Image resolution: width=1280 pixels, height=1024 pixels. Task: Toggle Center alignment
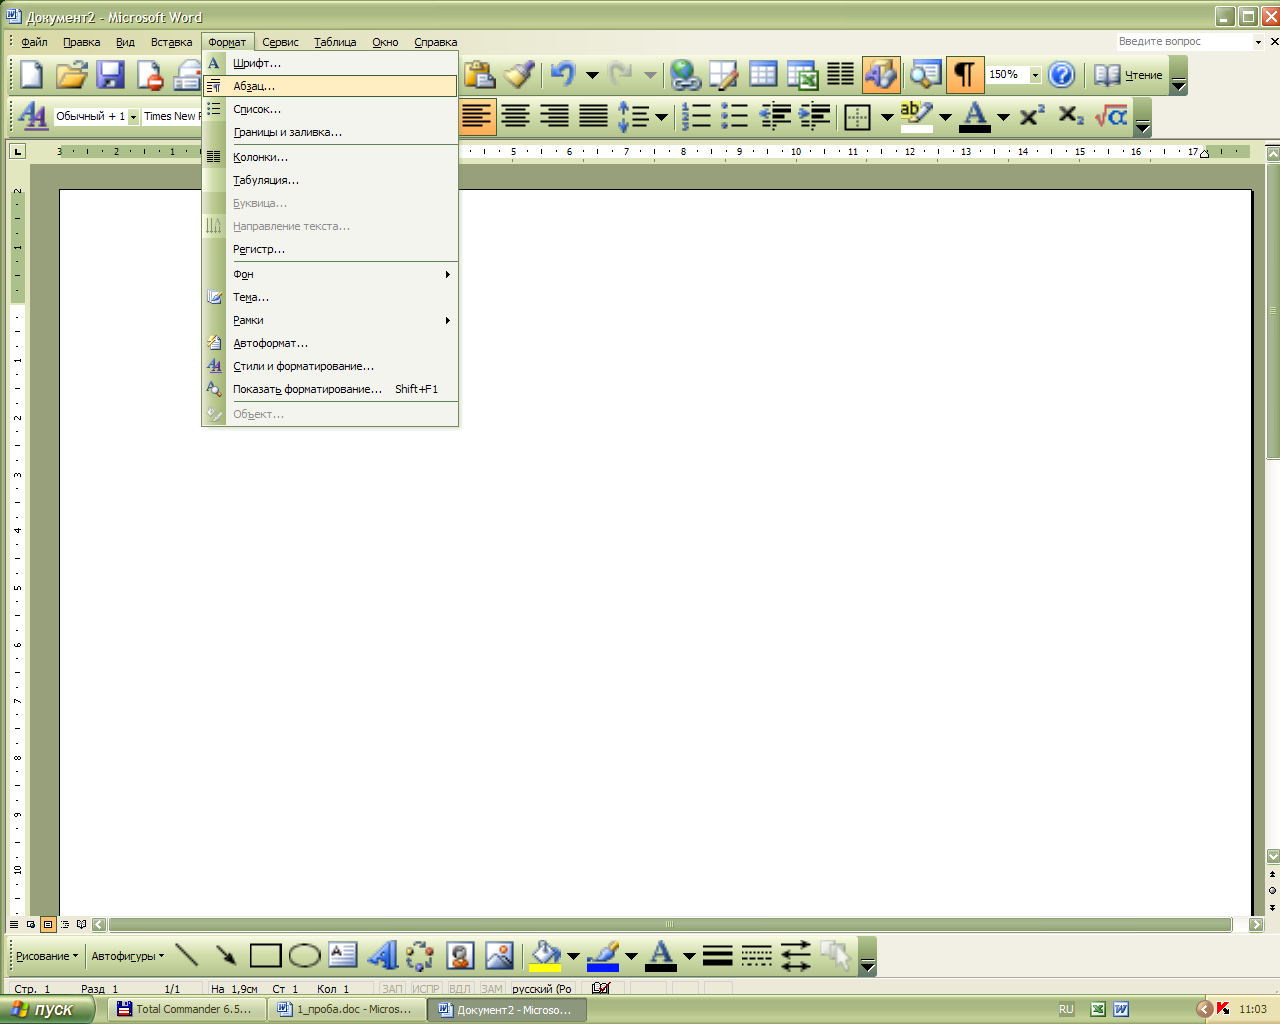click(516, 116)
